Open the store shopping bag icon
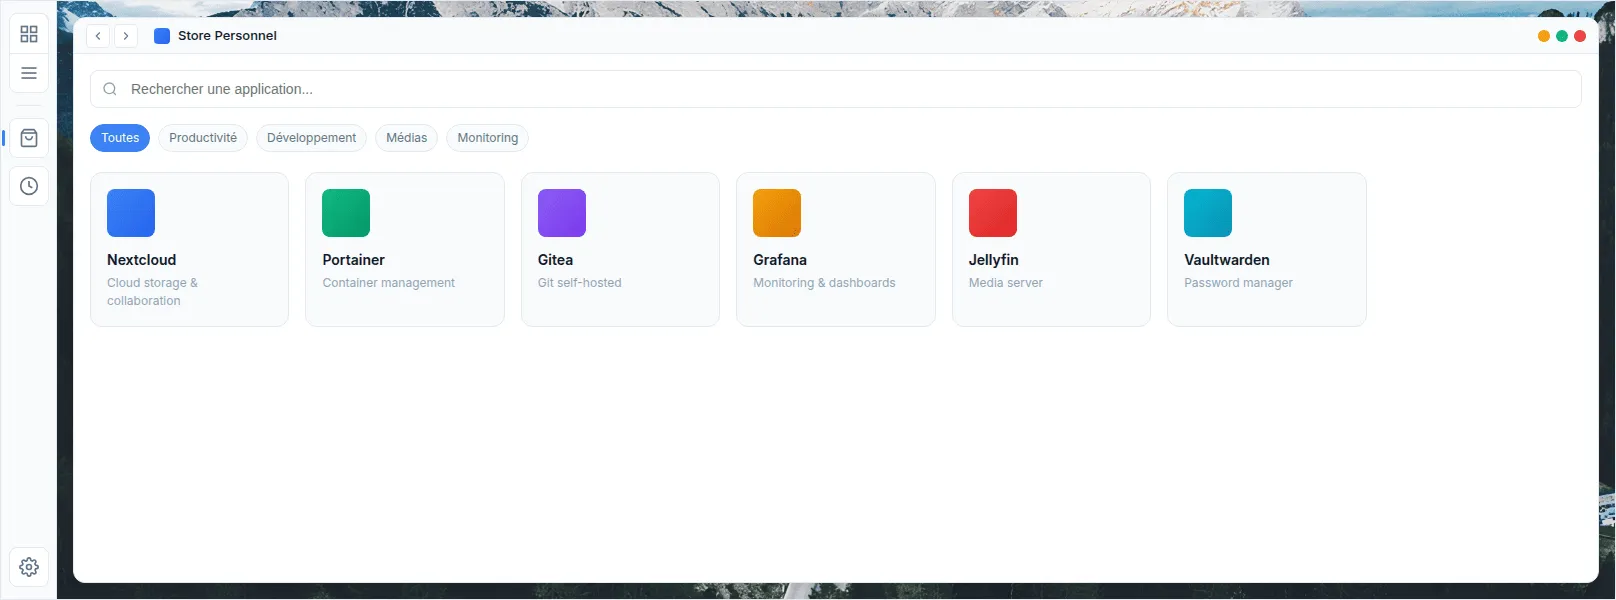 click(x=29, y=138)
